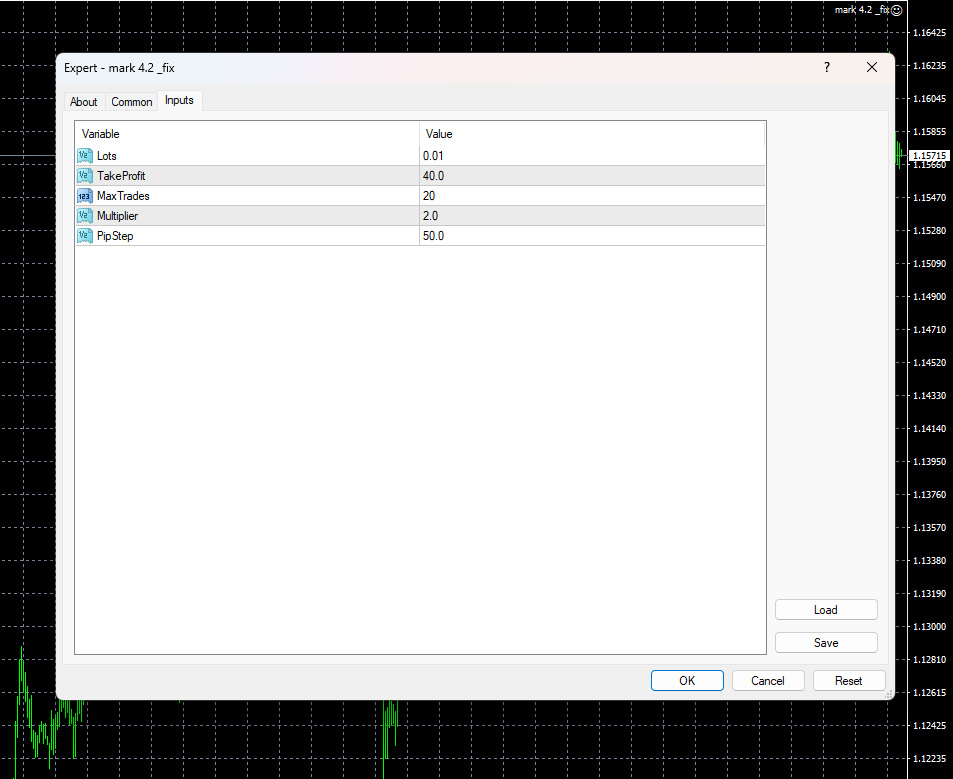Click the 'mark 4.2 _fix' chart label
The width and height of the screenshot is (953, 779).
pos(862,10)
